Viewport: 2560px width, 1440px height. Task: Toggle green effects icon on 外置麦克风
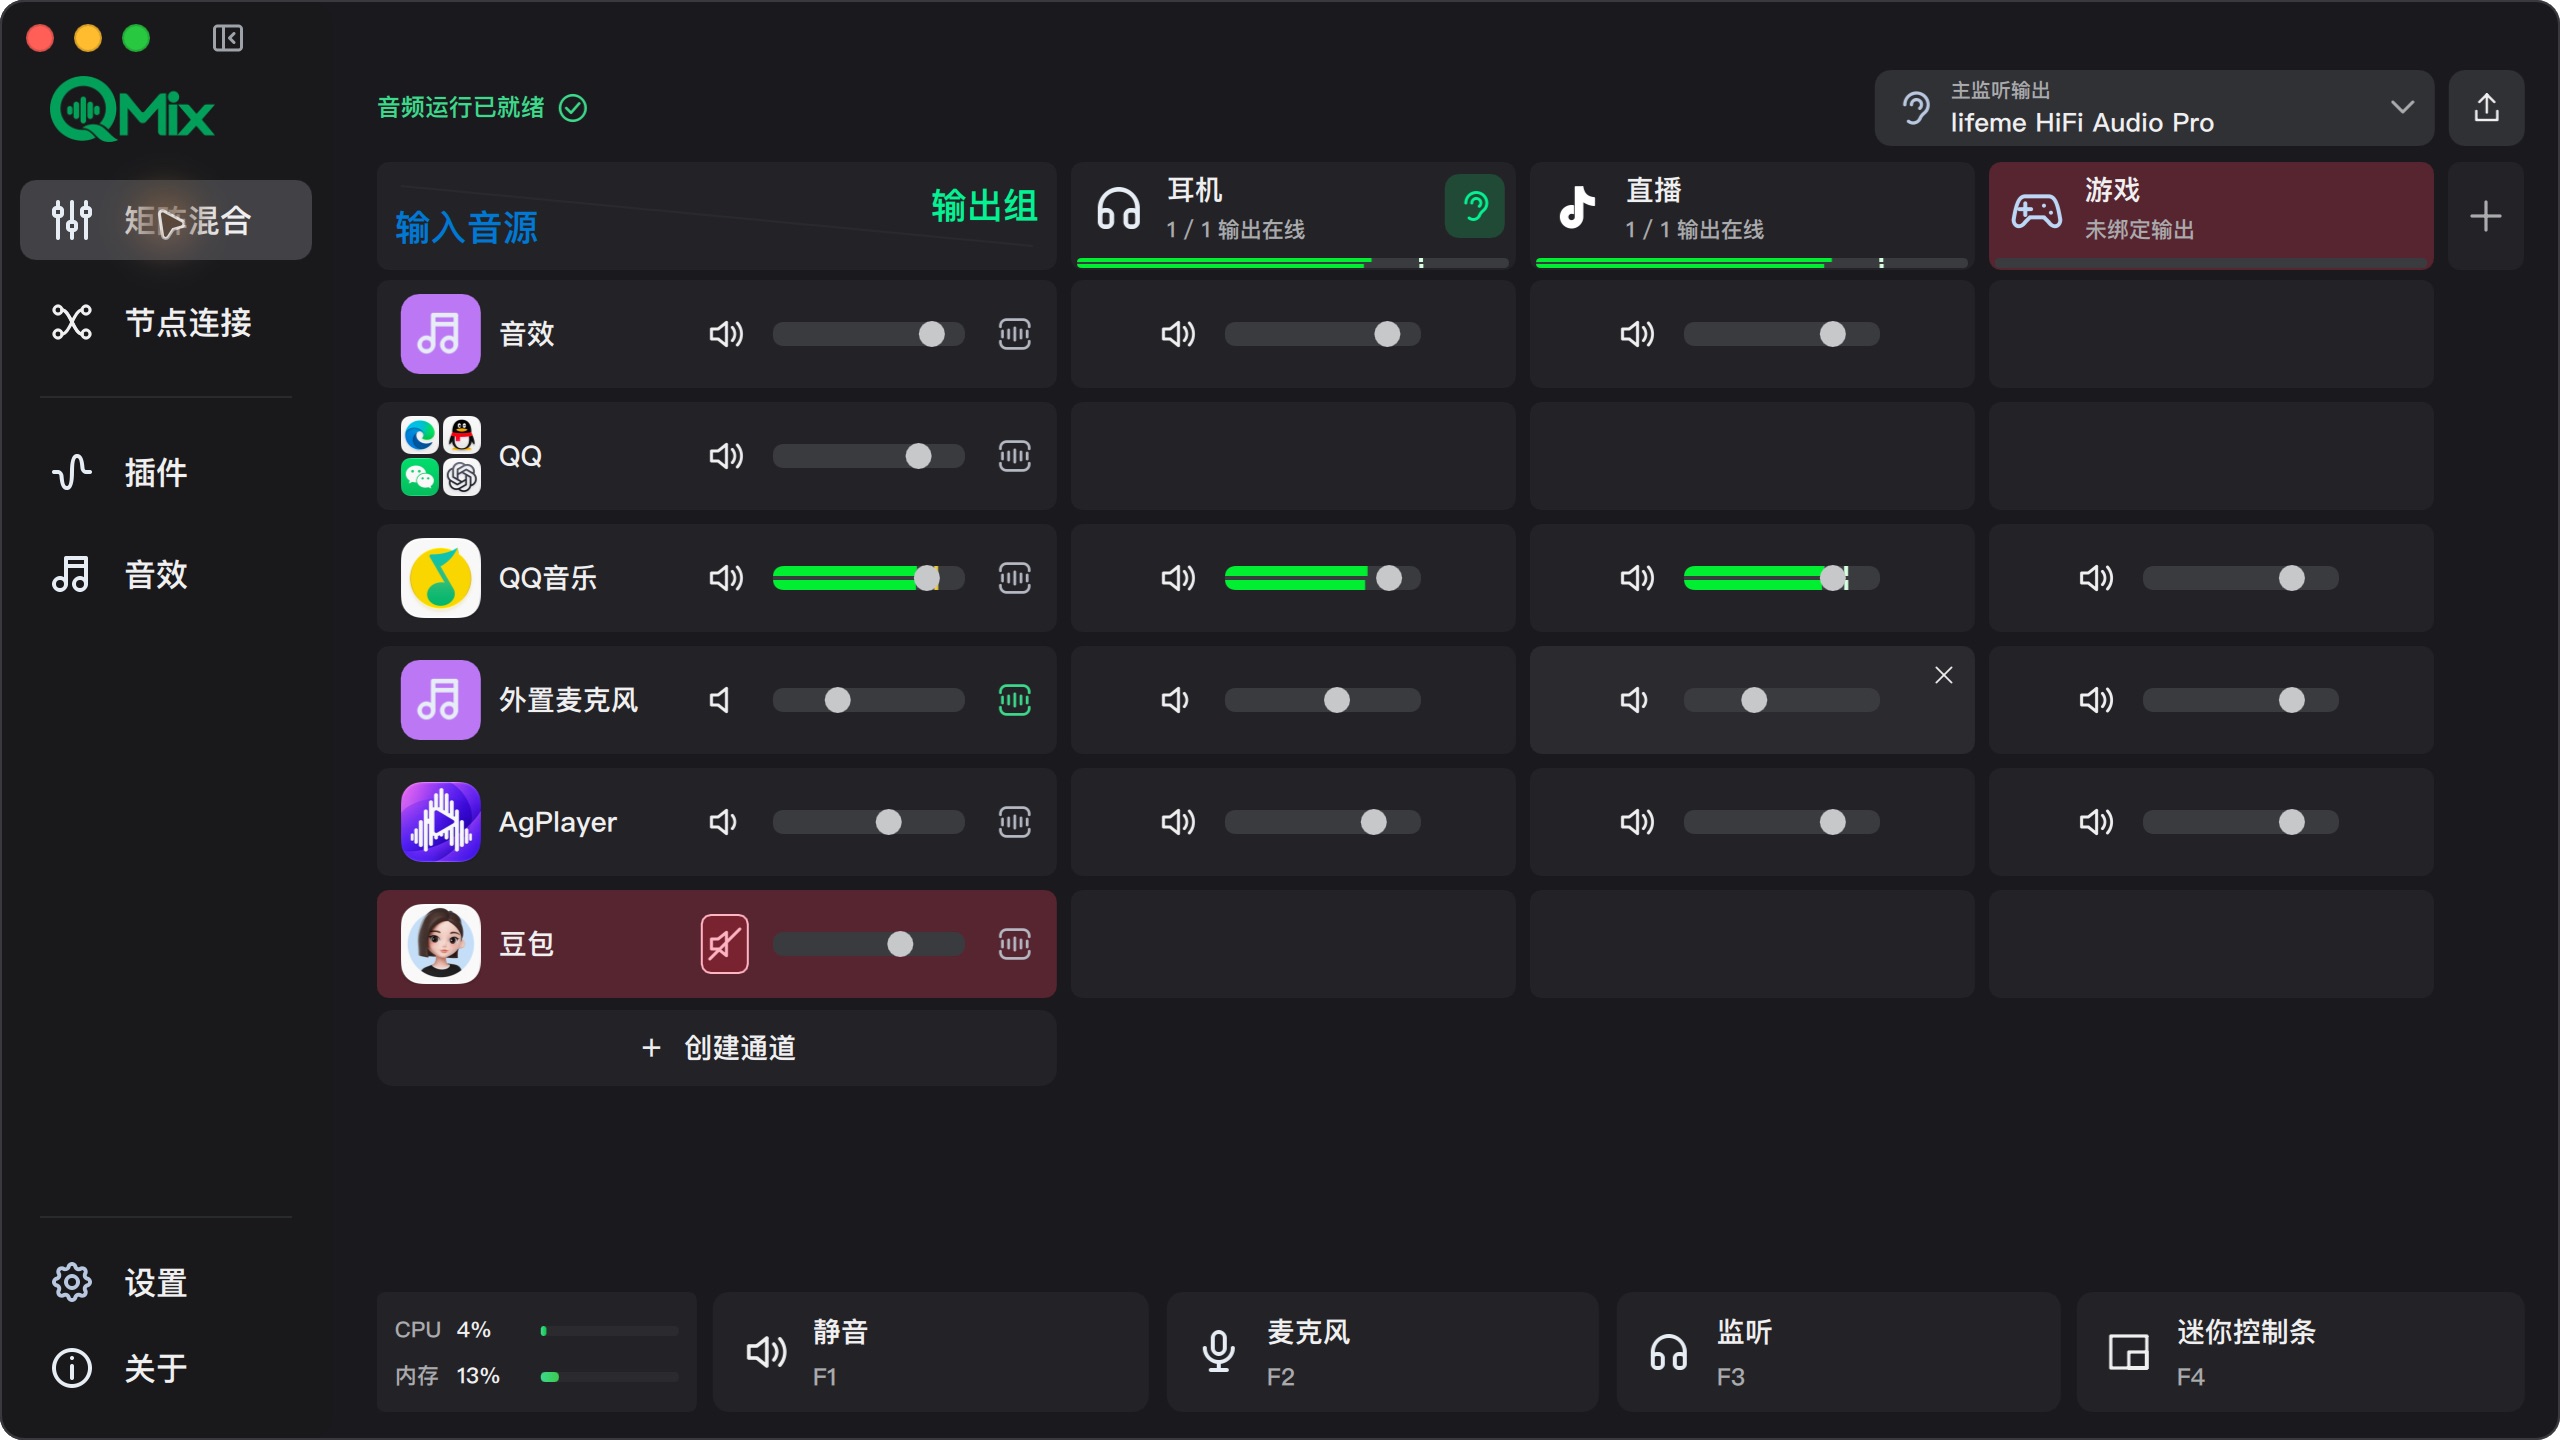[x=1014, y=700]
